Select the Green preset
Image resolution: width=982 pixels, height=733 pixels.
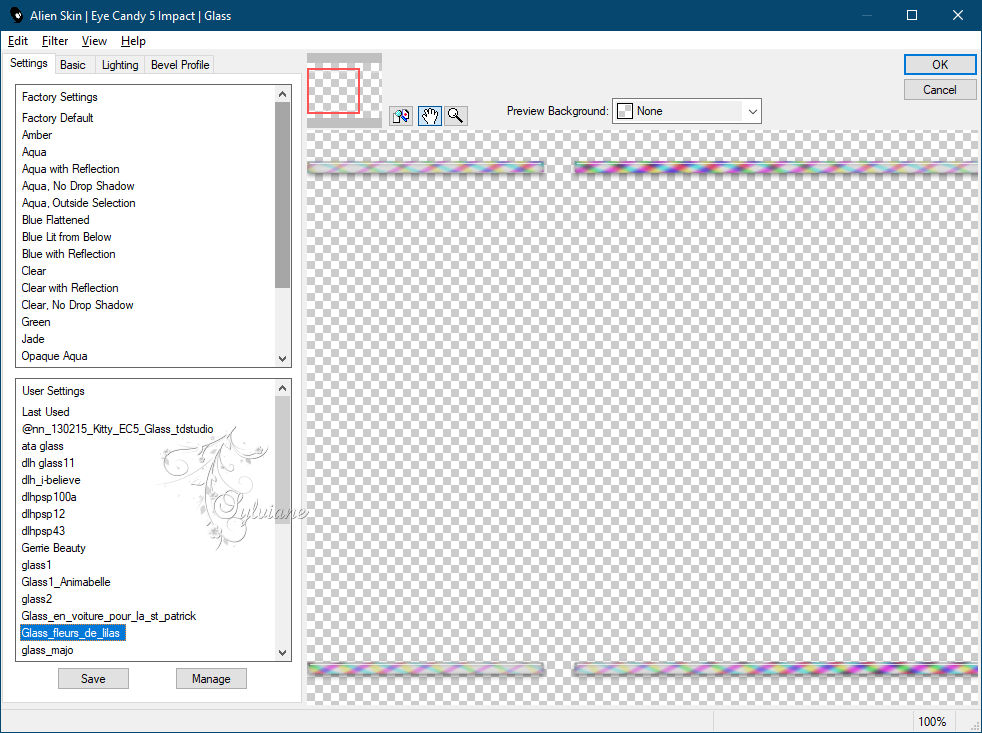[36, 321]
